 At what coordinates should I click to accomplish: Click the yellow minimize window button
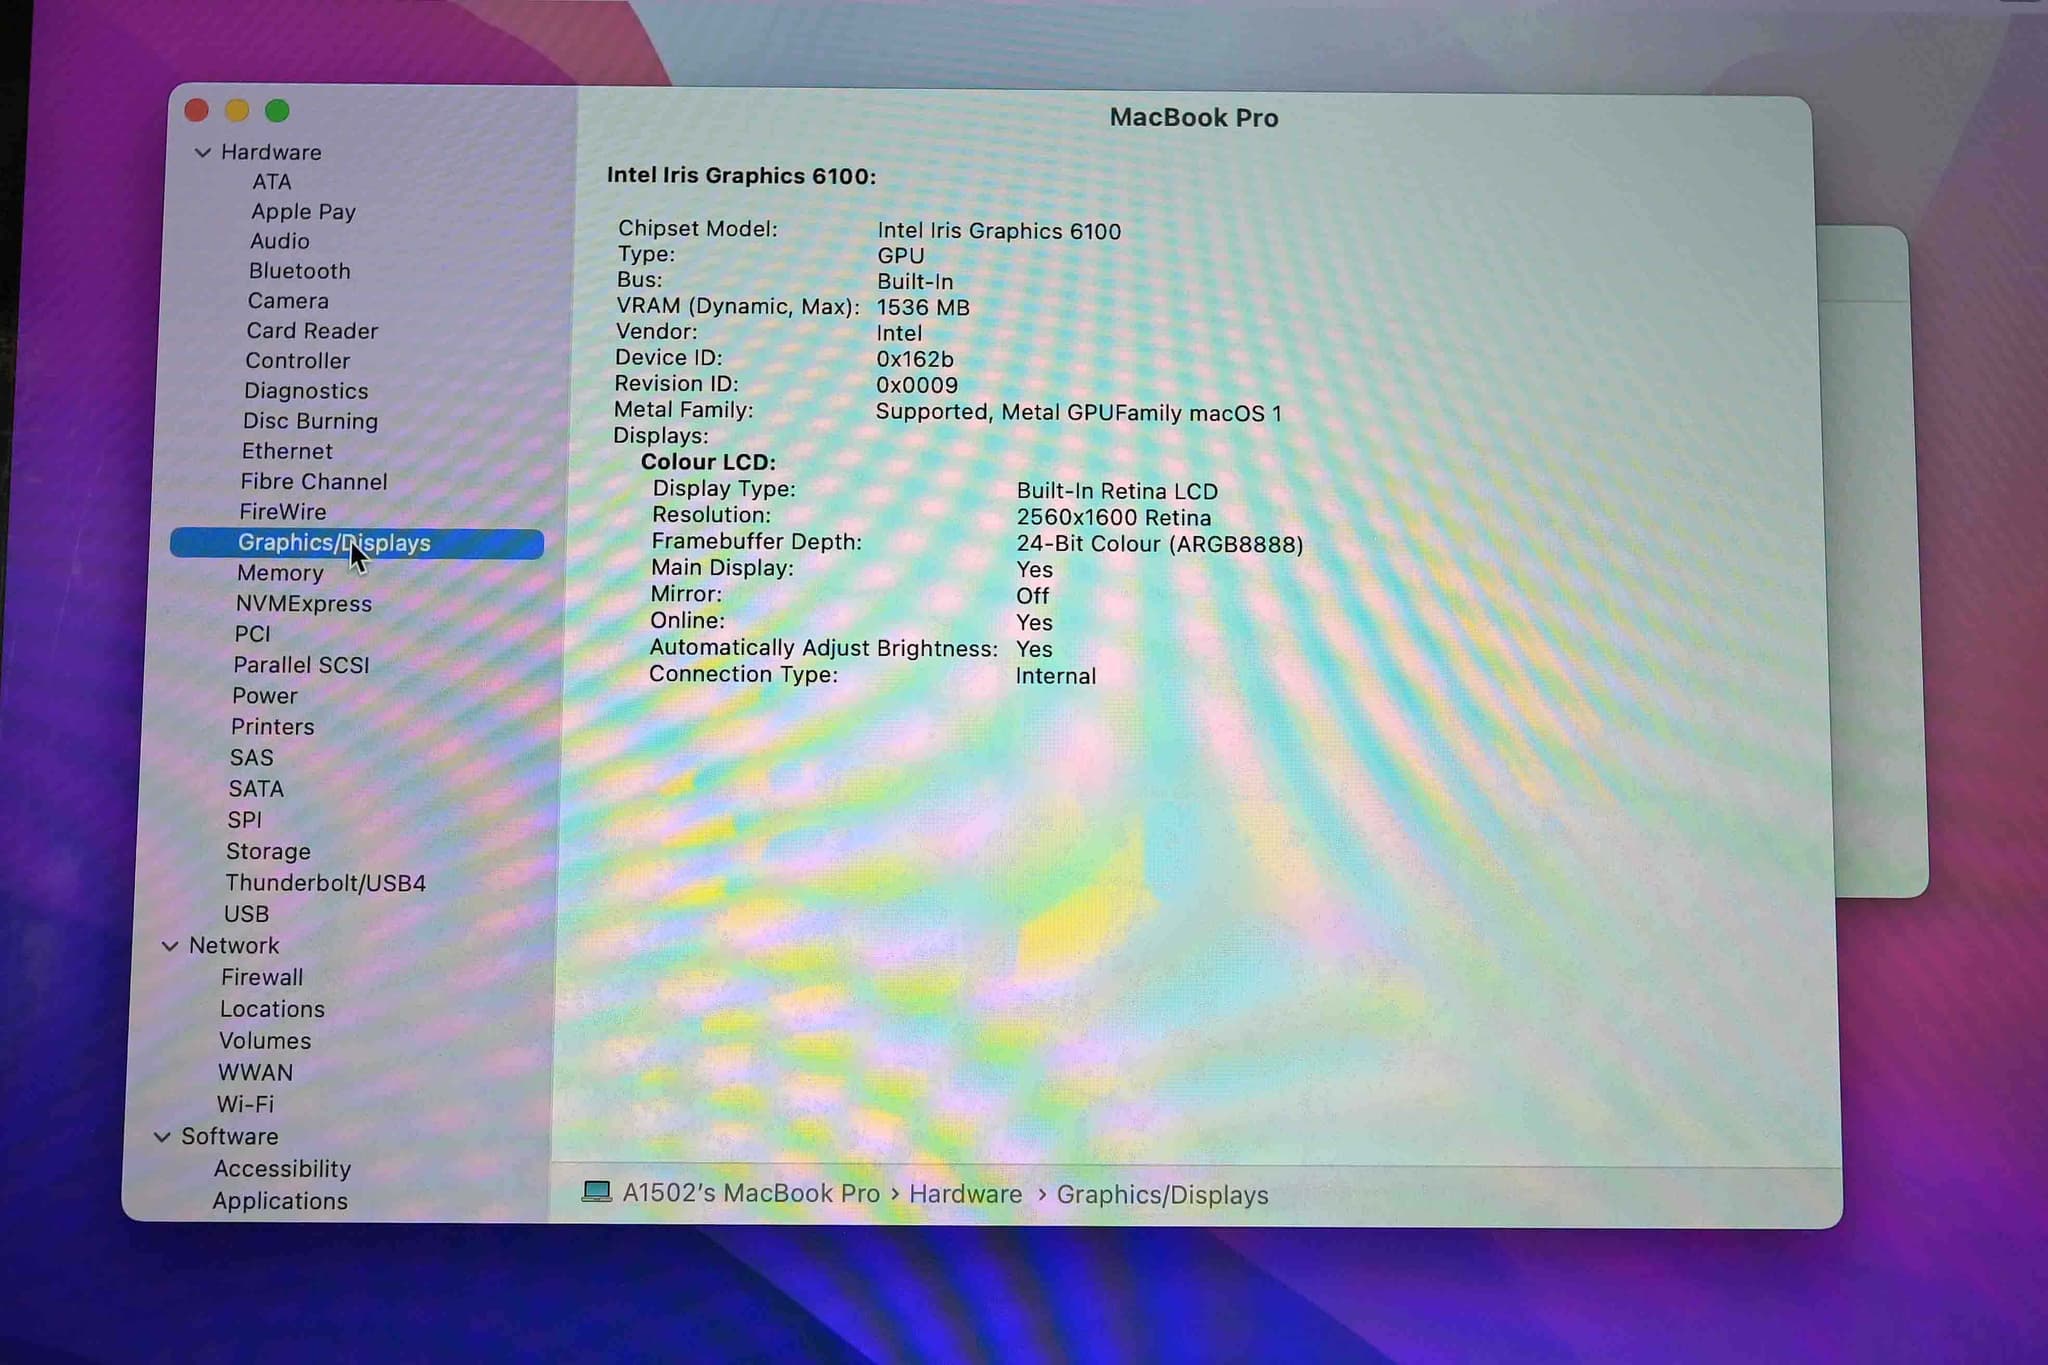[x=237, y=110]
